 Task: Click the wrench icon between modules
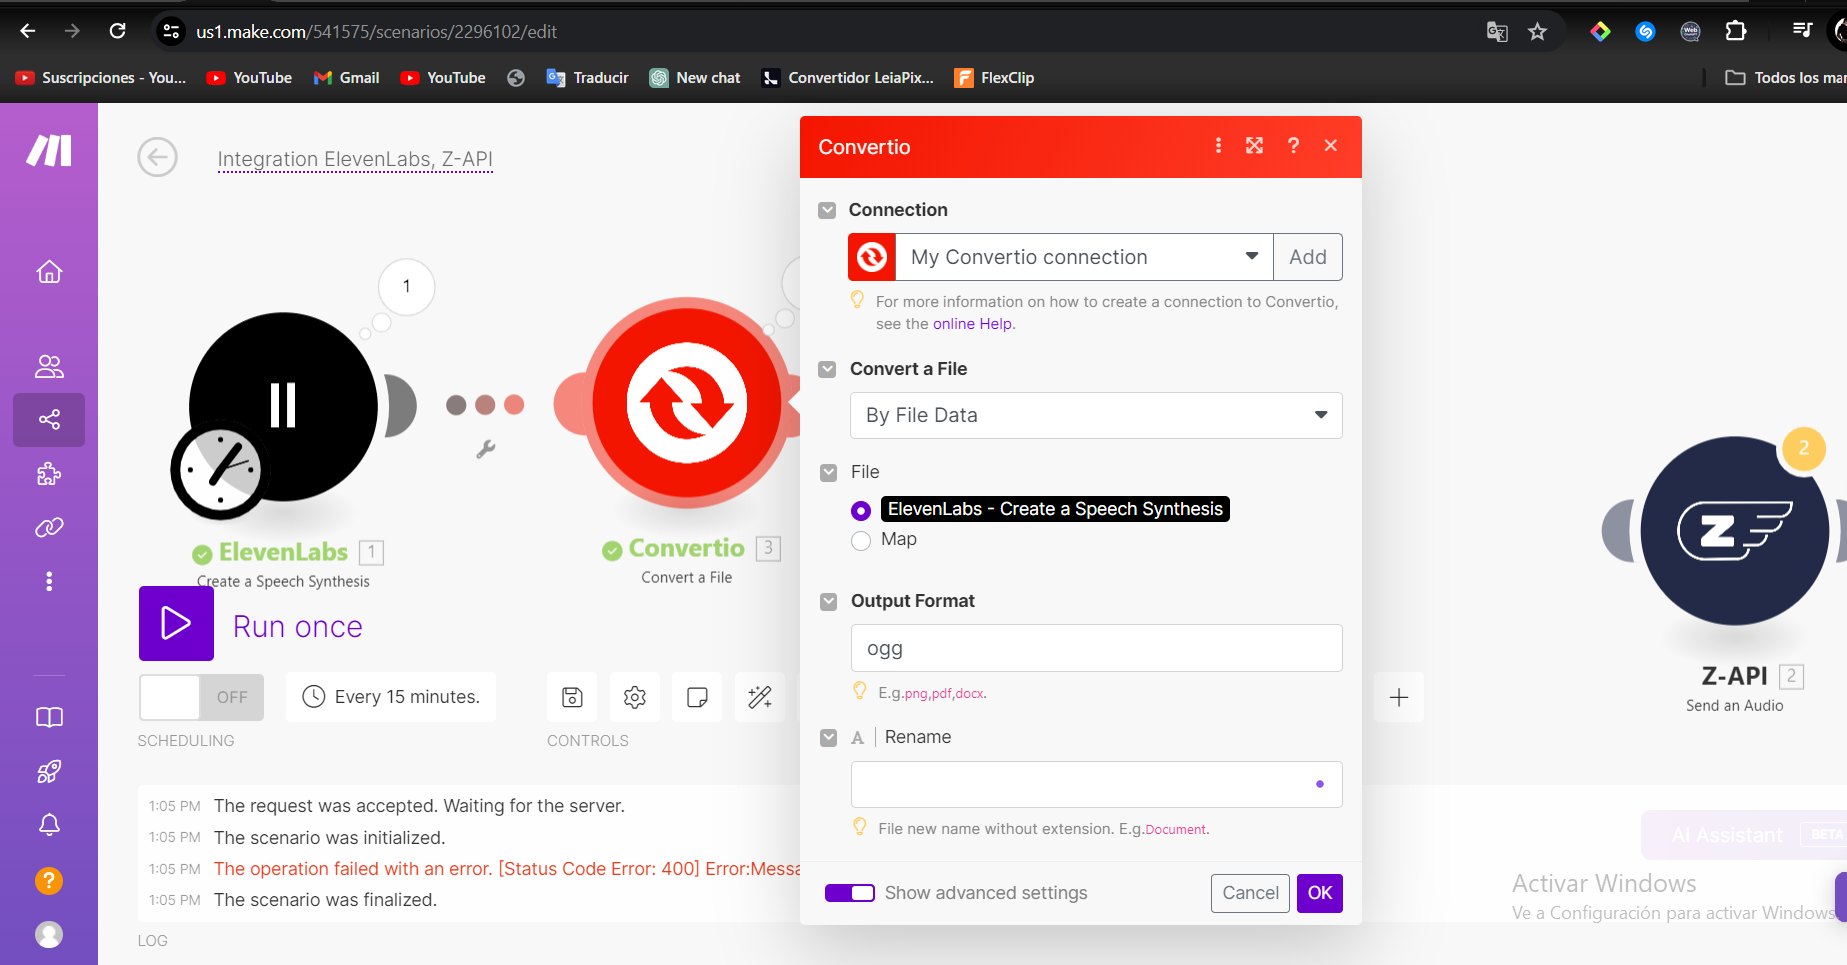coord(486,449)
